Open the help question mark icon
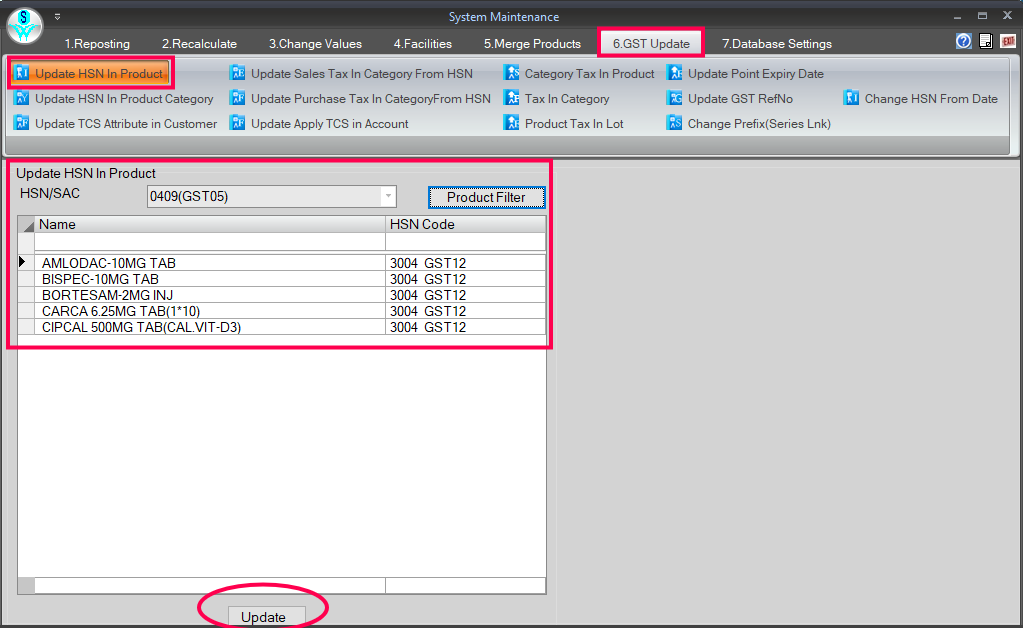 [x=963, y=41]
